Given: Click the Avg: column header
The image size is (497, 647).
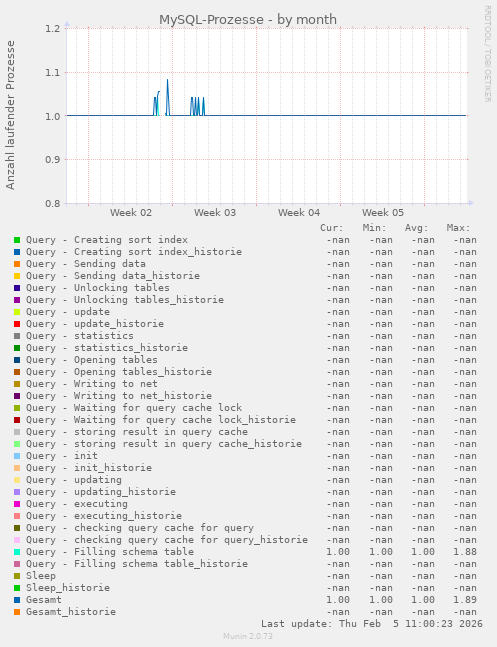Looking at the screenshot, I should [417, 228].
